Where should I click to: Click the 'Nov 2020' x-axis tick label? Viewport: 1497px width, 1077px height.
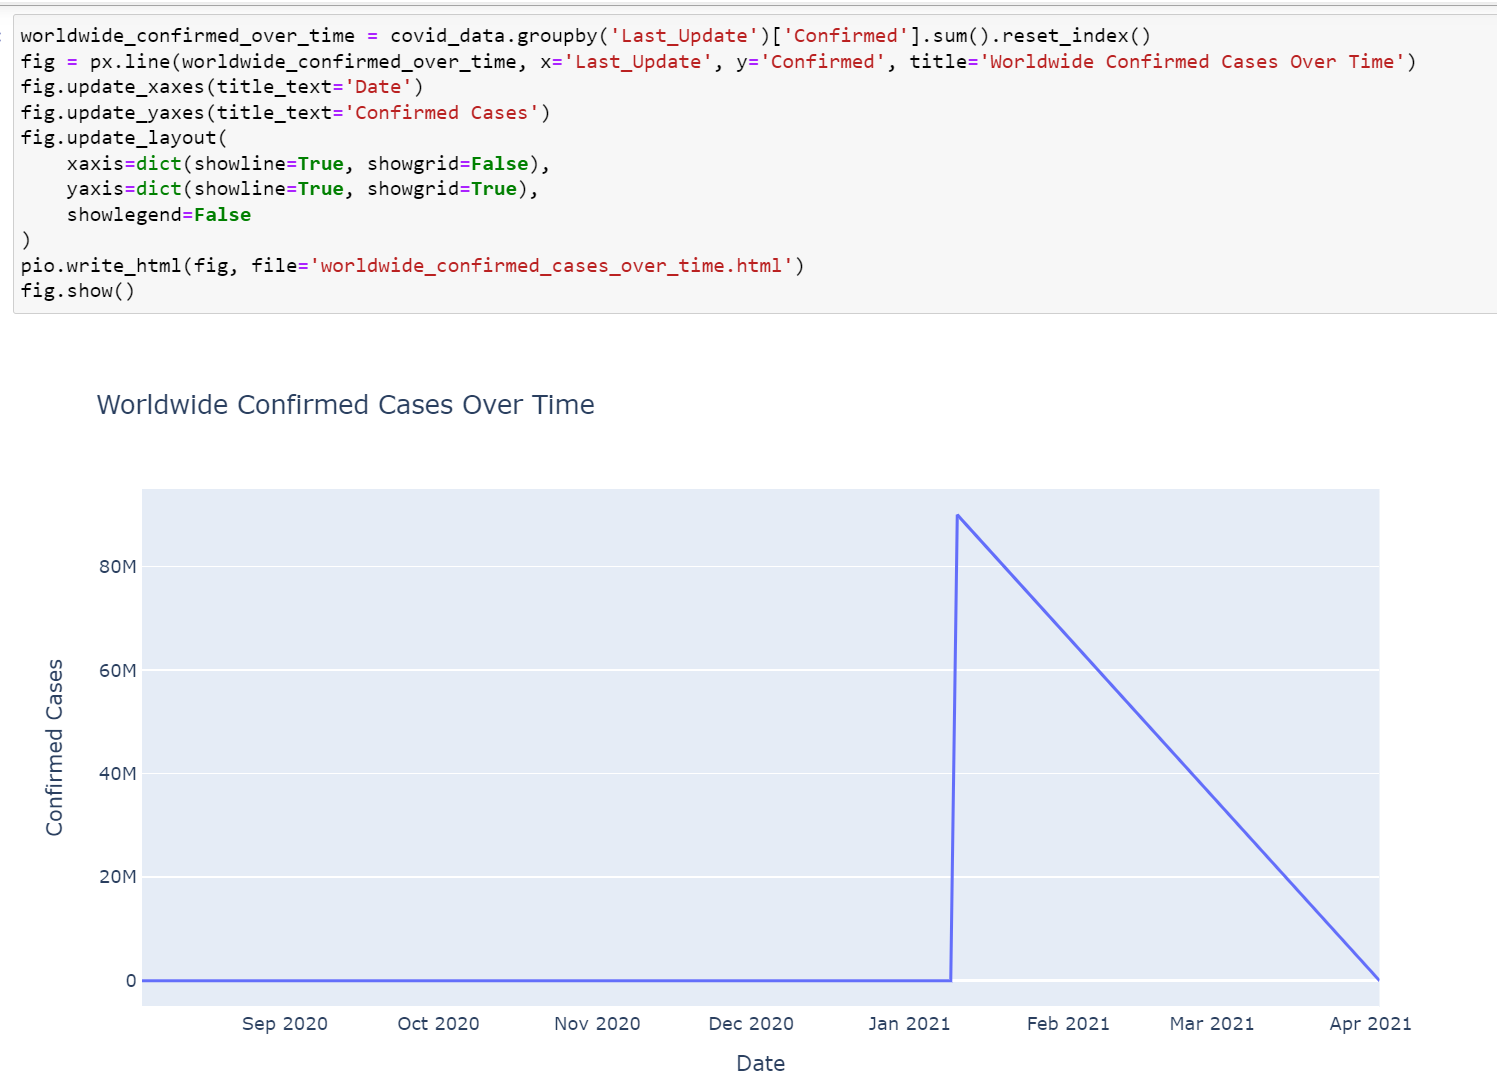tap(597, 1023)
